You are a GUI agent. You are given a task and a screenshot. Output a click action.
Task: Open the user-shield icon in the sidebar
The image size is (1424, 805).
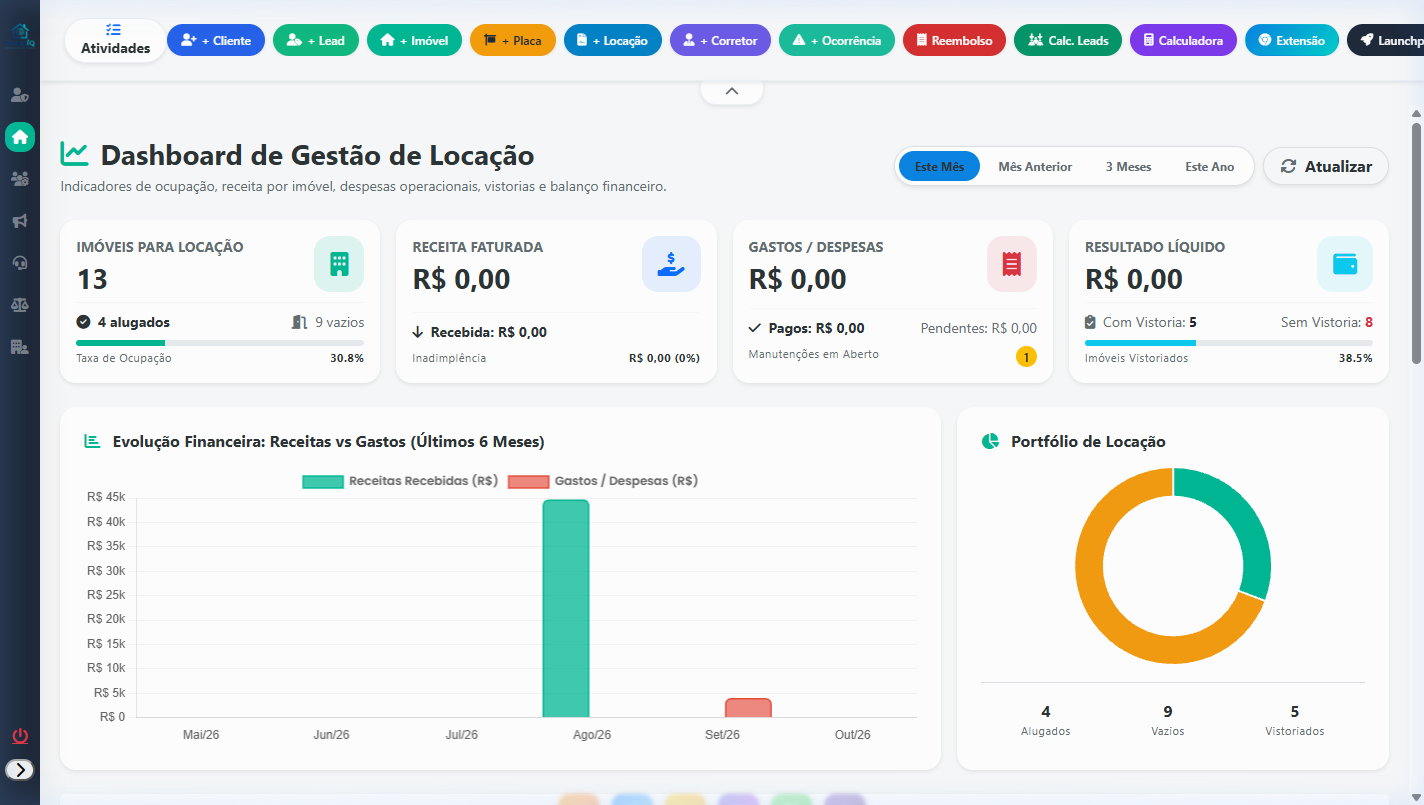(19, 96)
